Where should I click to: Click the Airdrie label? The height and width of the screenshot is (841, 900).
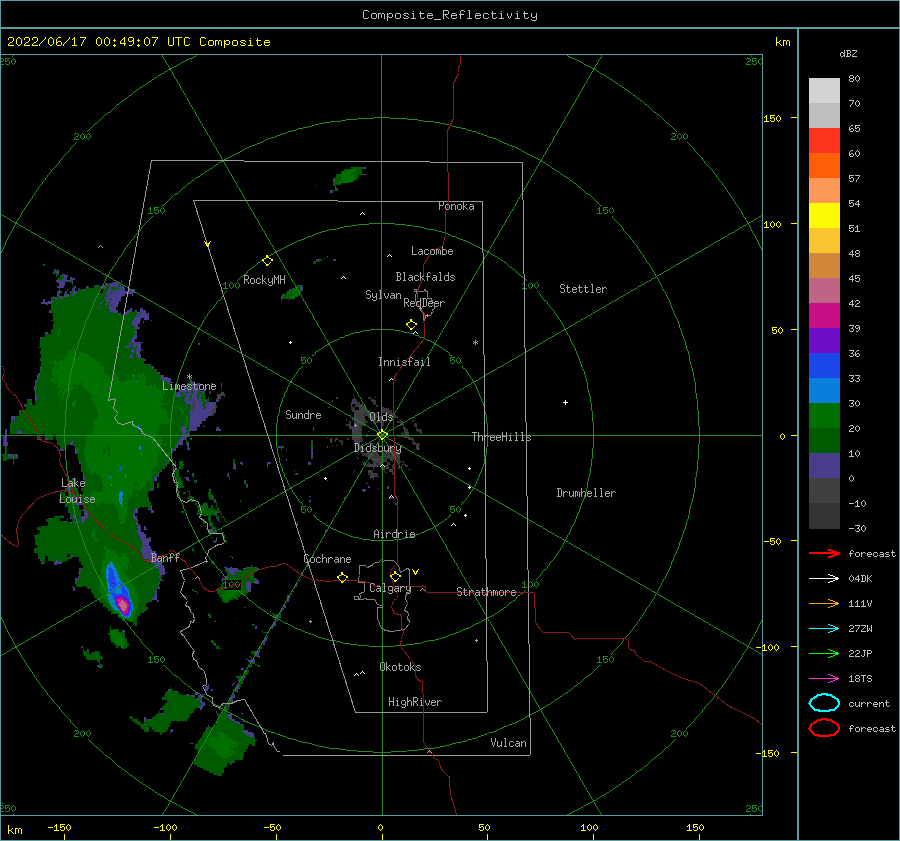click(x=394, y=534)
